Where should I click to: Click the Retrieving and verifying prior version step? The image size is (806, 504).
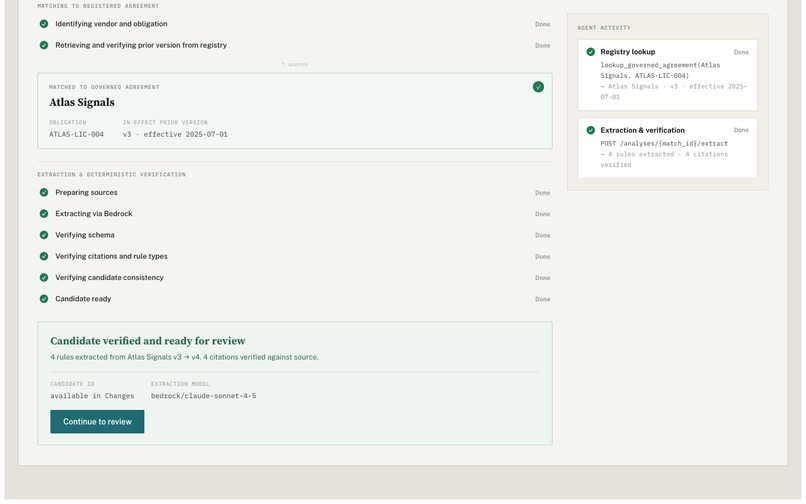pyautogui.click(x=141, y=45)
